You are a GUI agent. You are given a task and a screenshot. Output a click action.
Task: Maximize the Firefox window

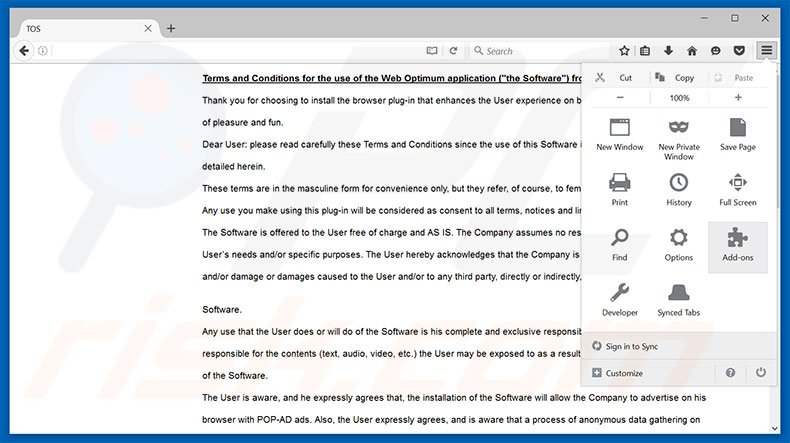click(x=735, y=18)
